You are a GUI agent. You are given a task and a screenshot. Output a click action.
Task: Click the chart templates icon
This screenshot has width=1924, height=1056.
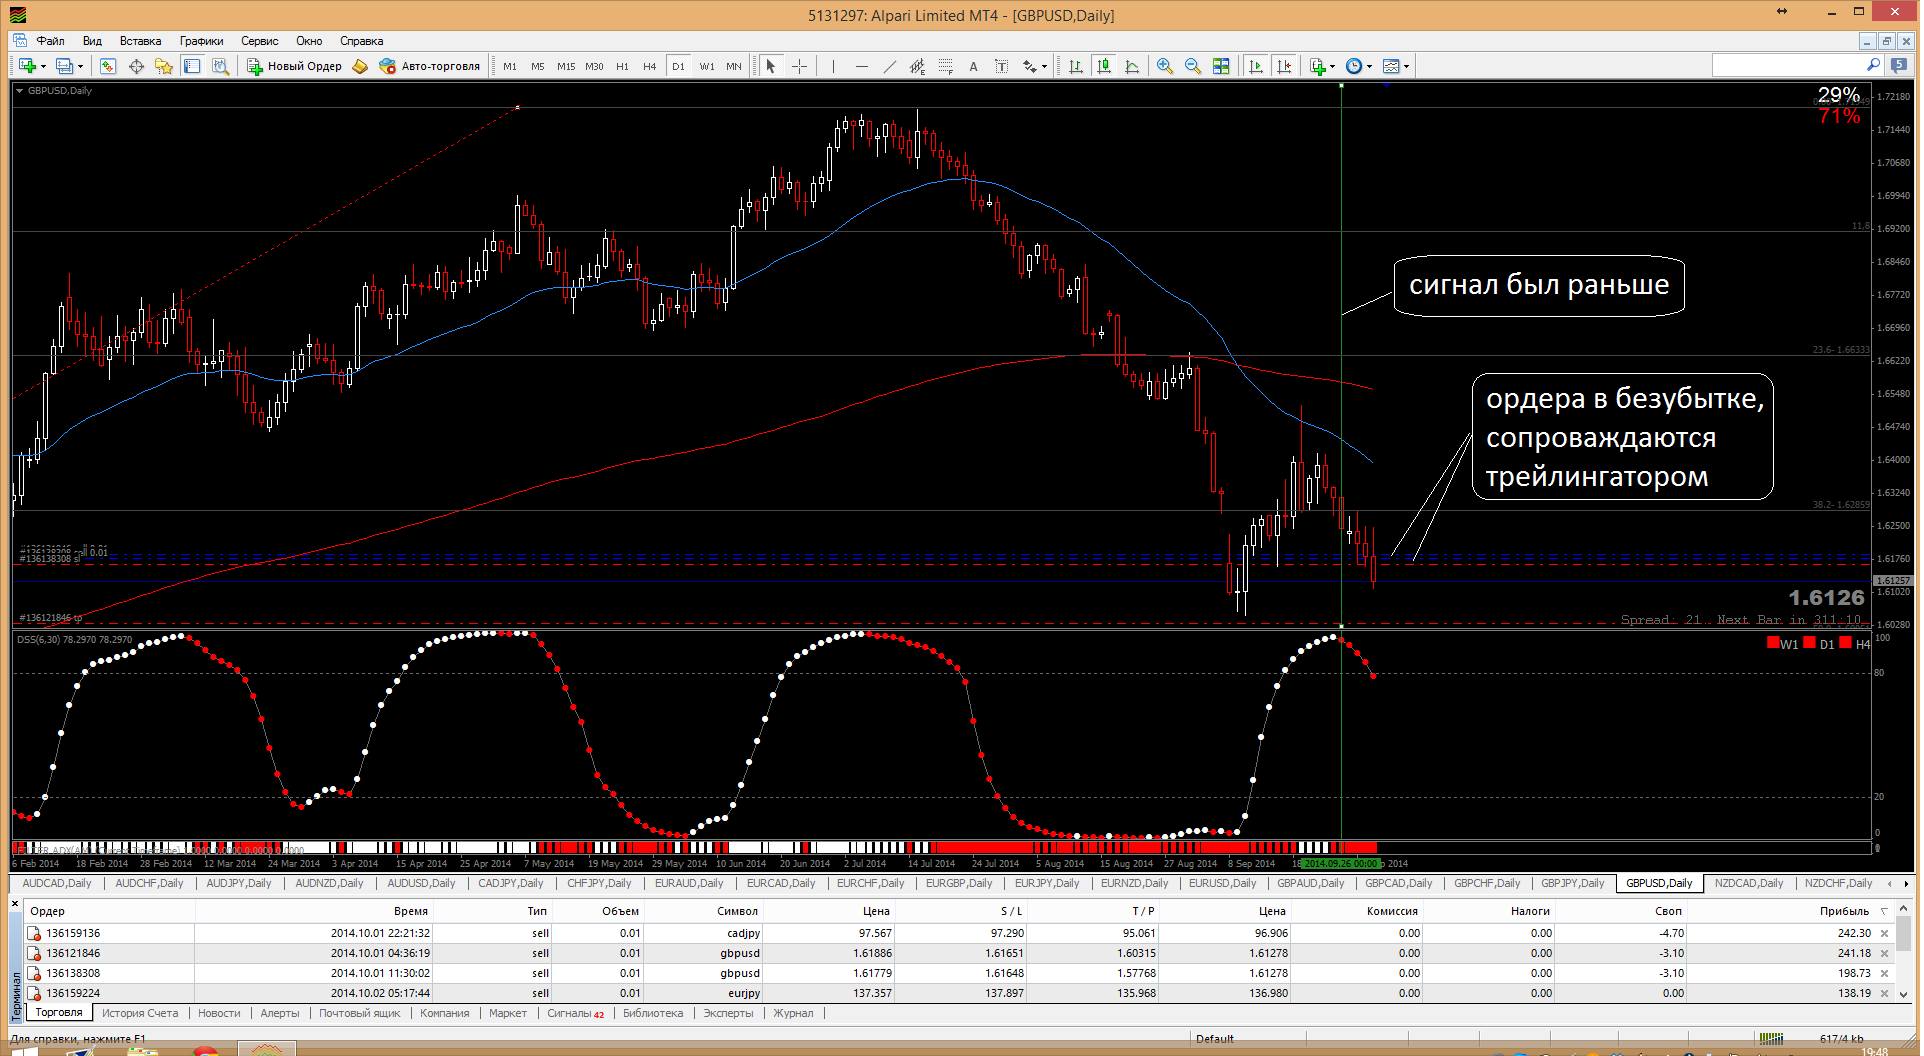pos(1390,66)
